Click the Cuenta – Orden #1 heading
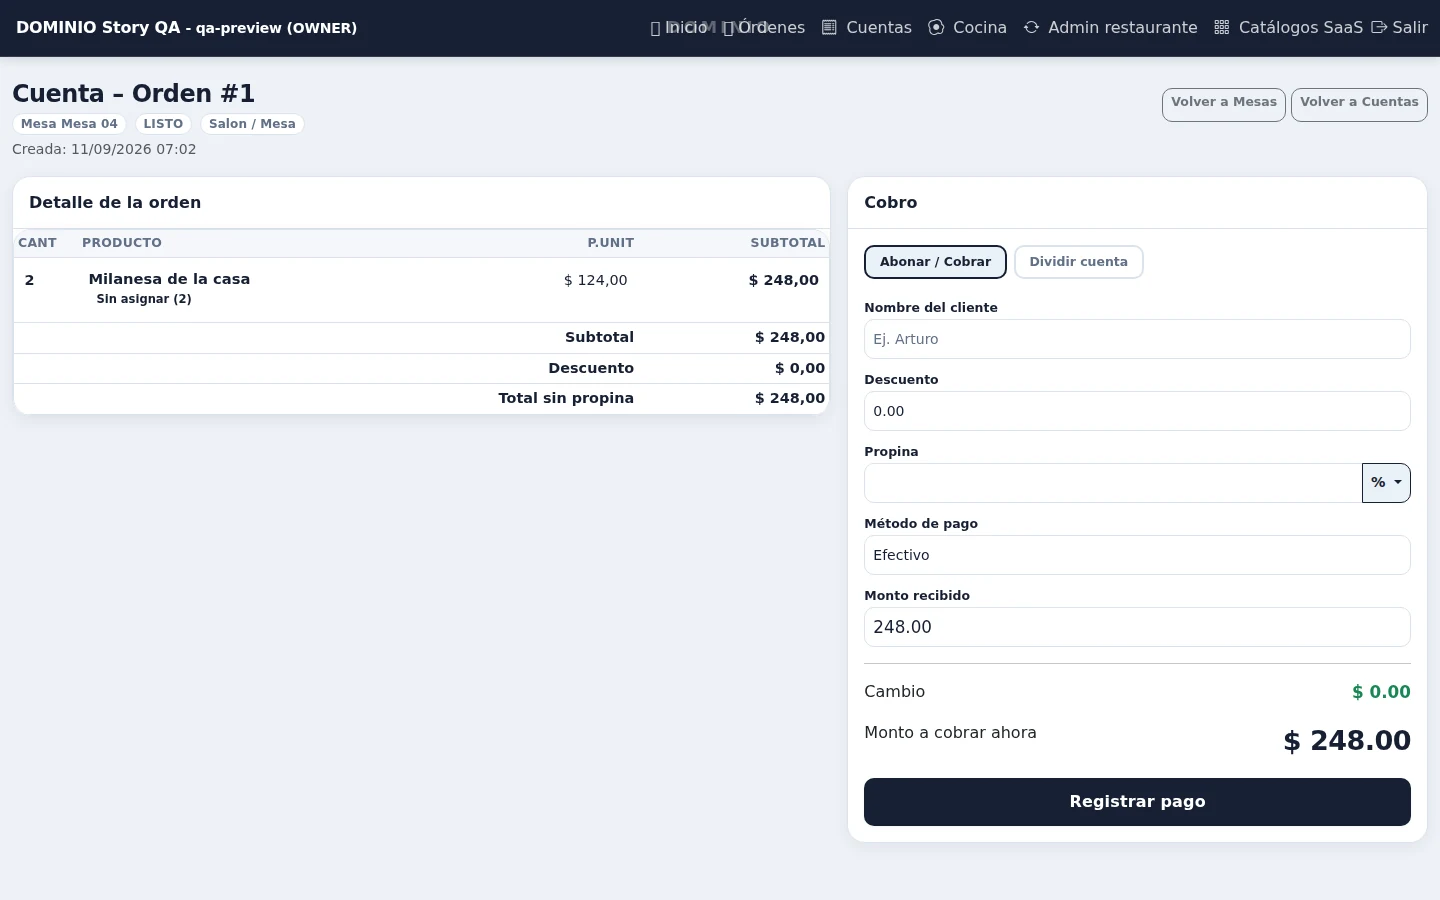Screen dimensions: 1440x900 point(134,93)
